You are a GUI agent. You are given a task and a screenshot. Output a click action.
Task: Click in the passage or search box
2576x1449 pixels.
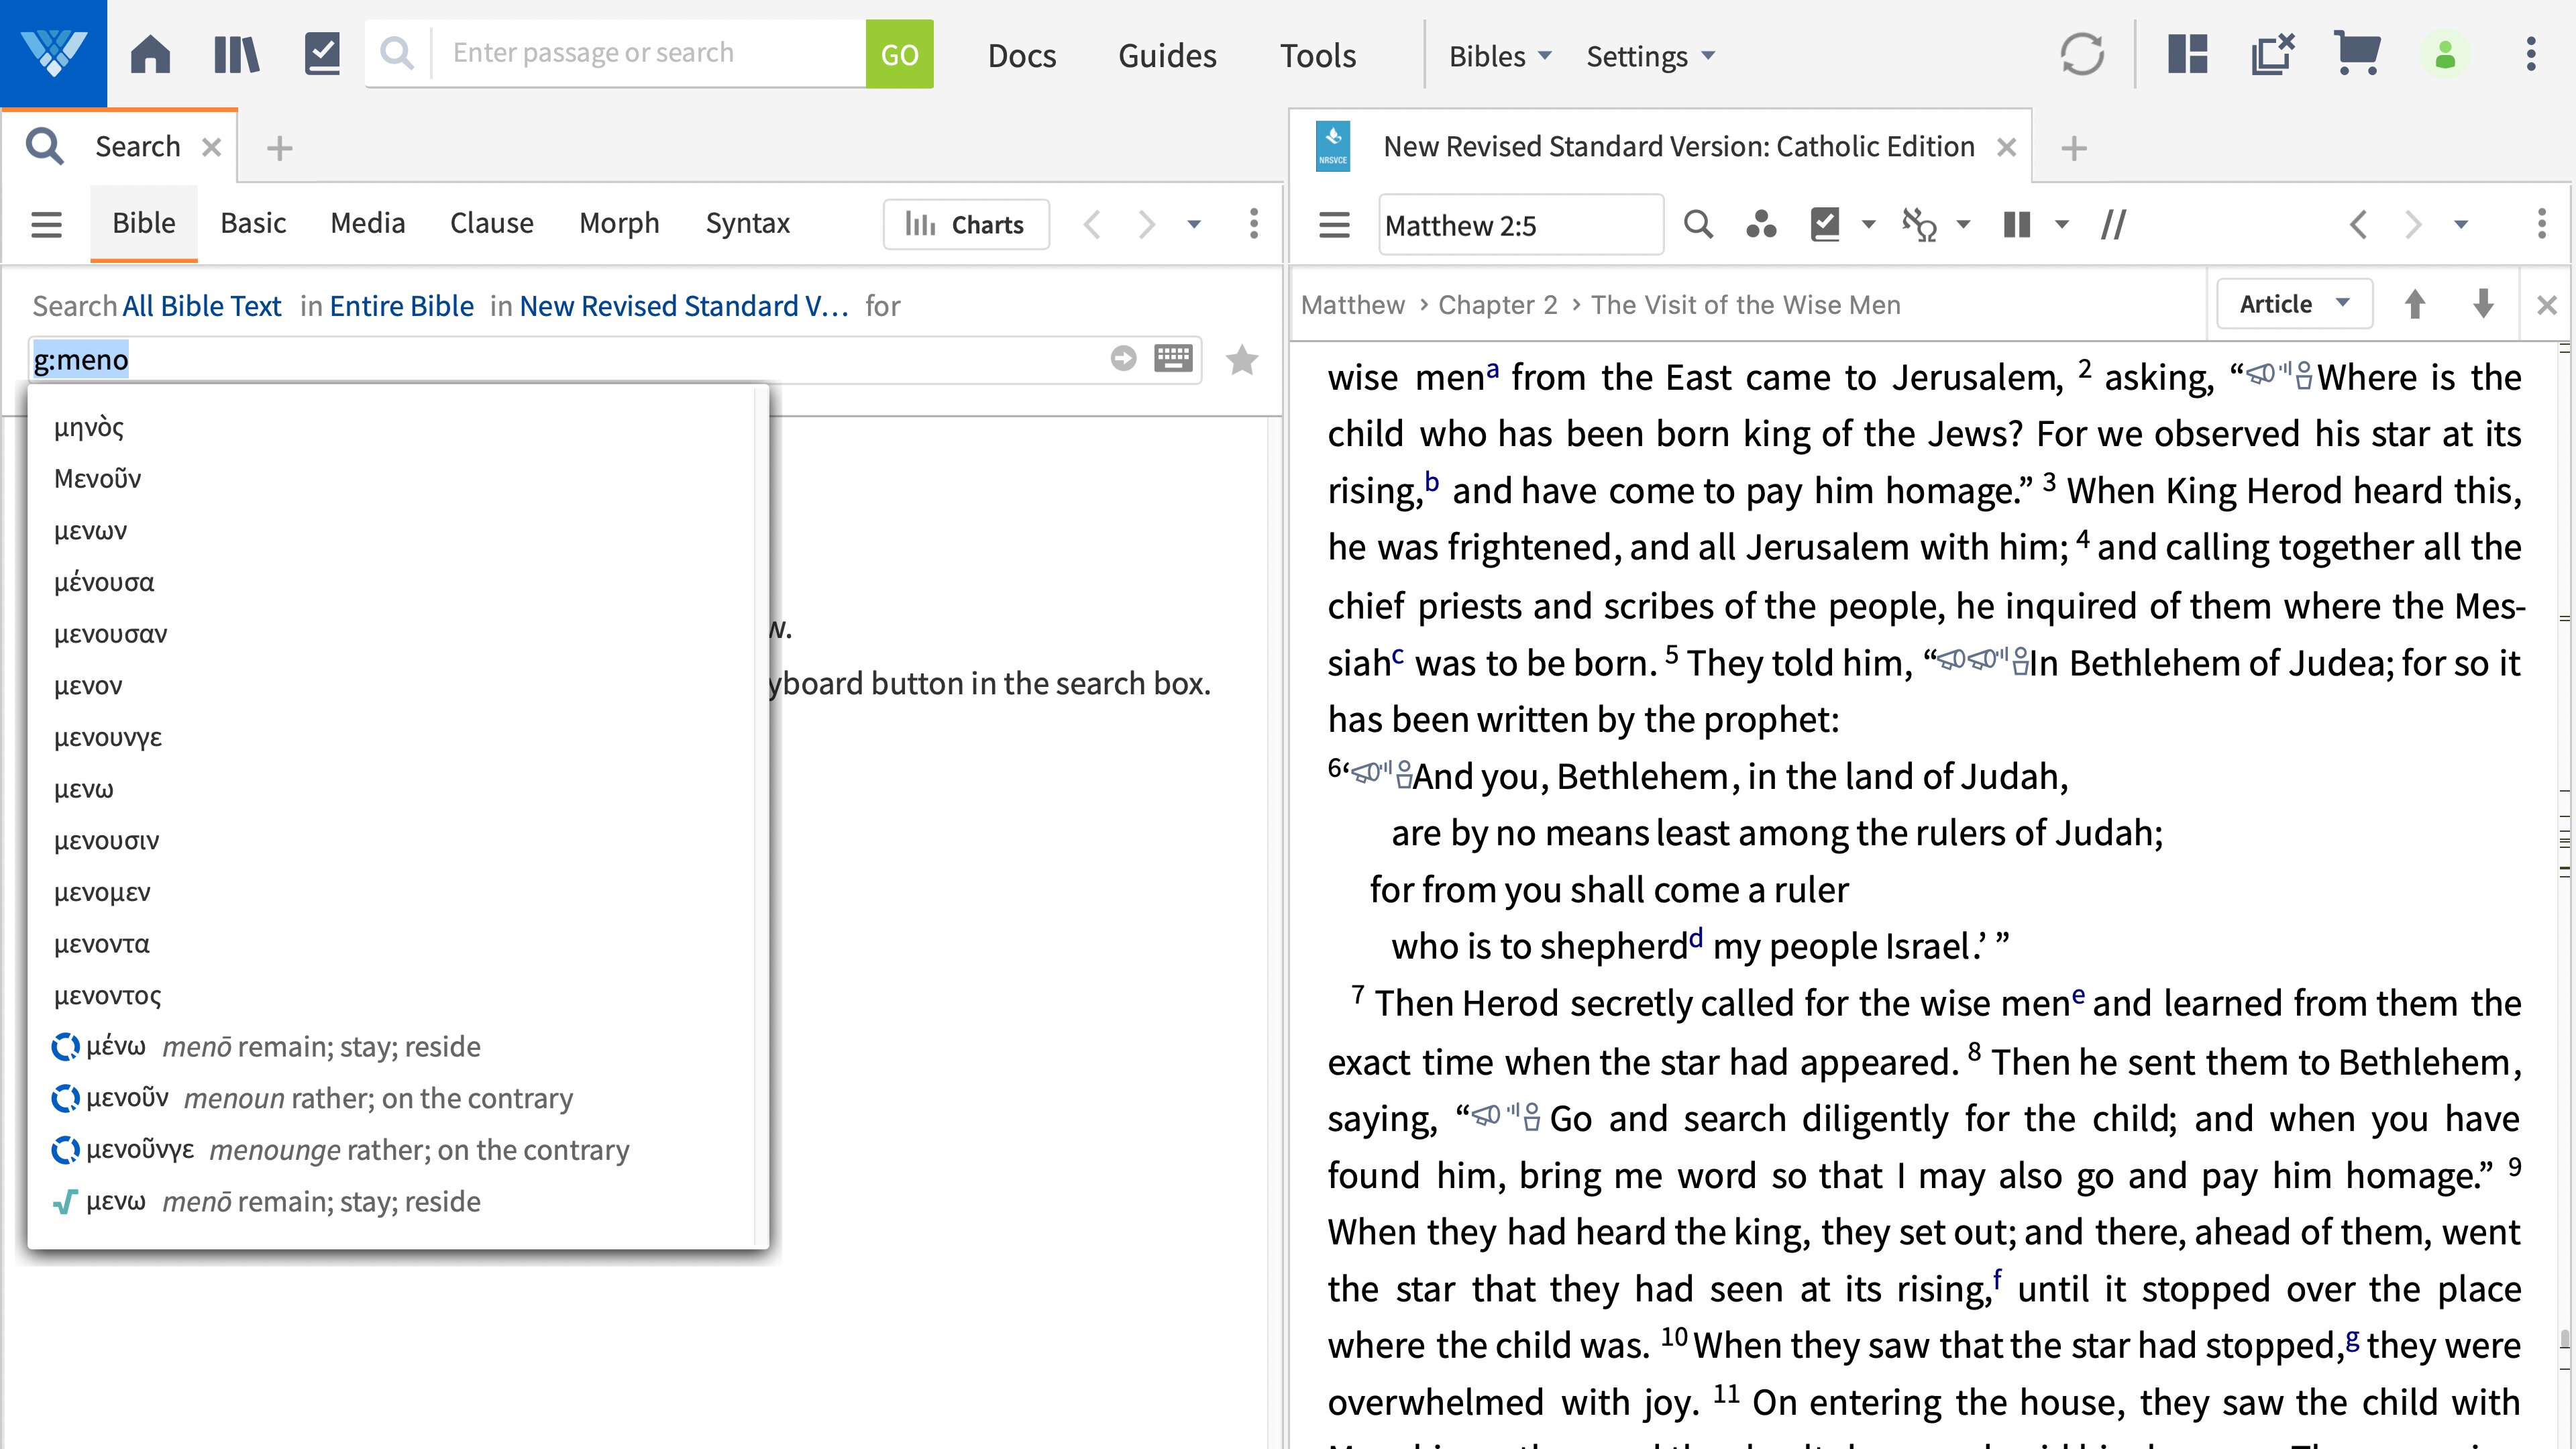pos(648,53)
